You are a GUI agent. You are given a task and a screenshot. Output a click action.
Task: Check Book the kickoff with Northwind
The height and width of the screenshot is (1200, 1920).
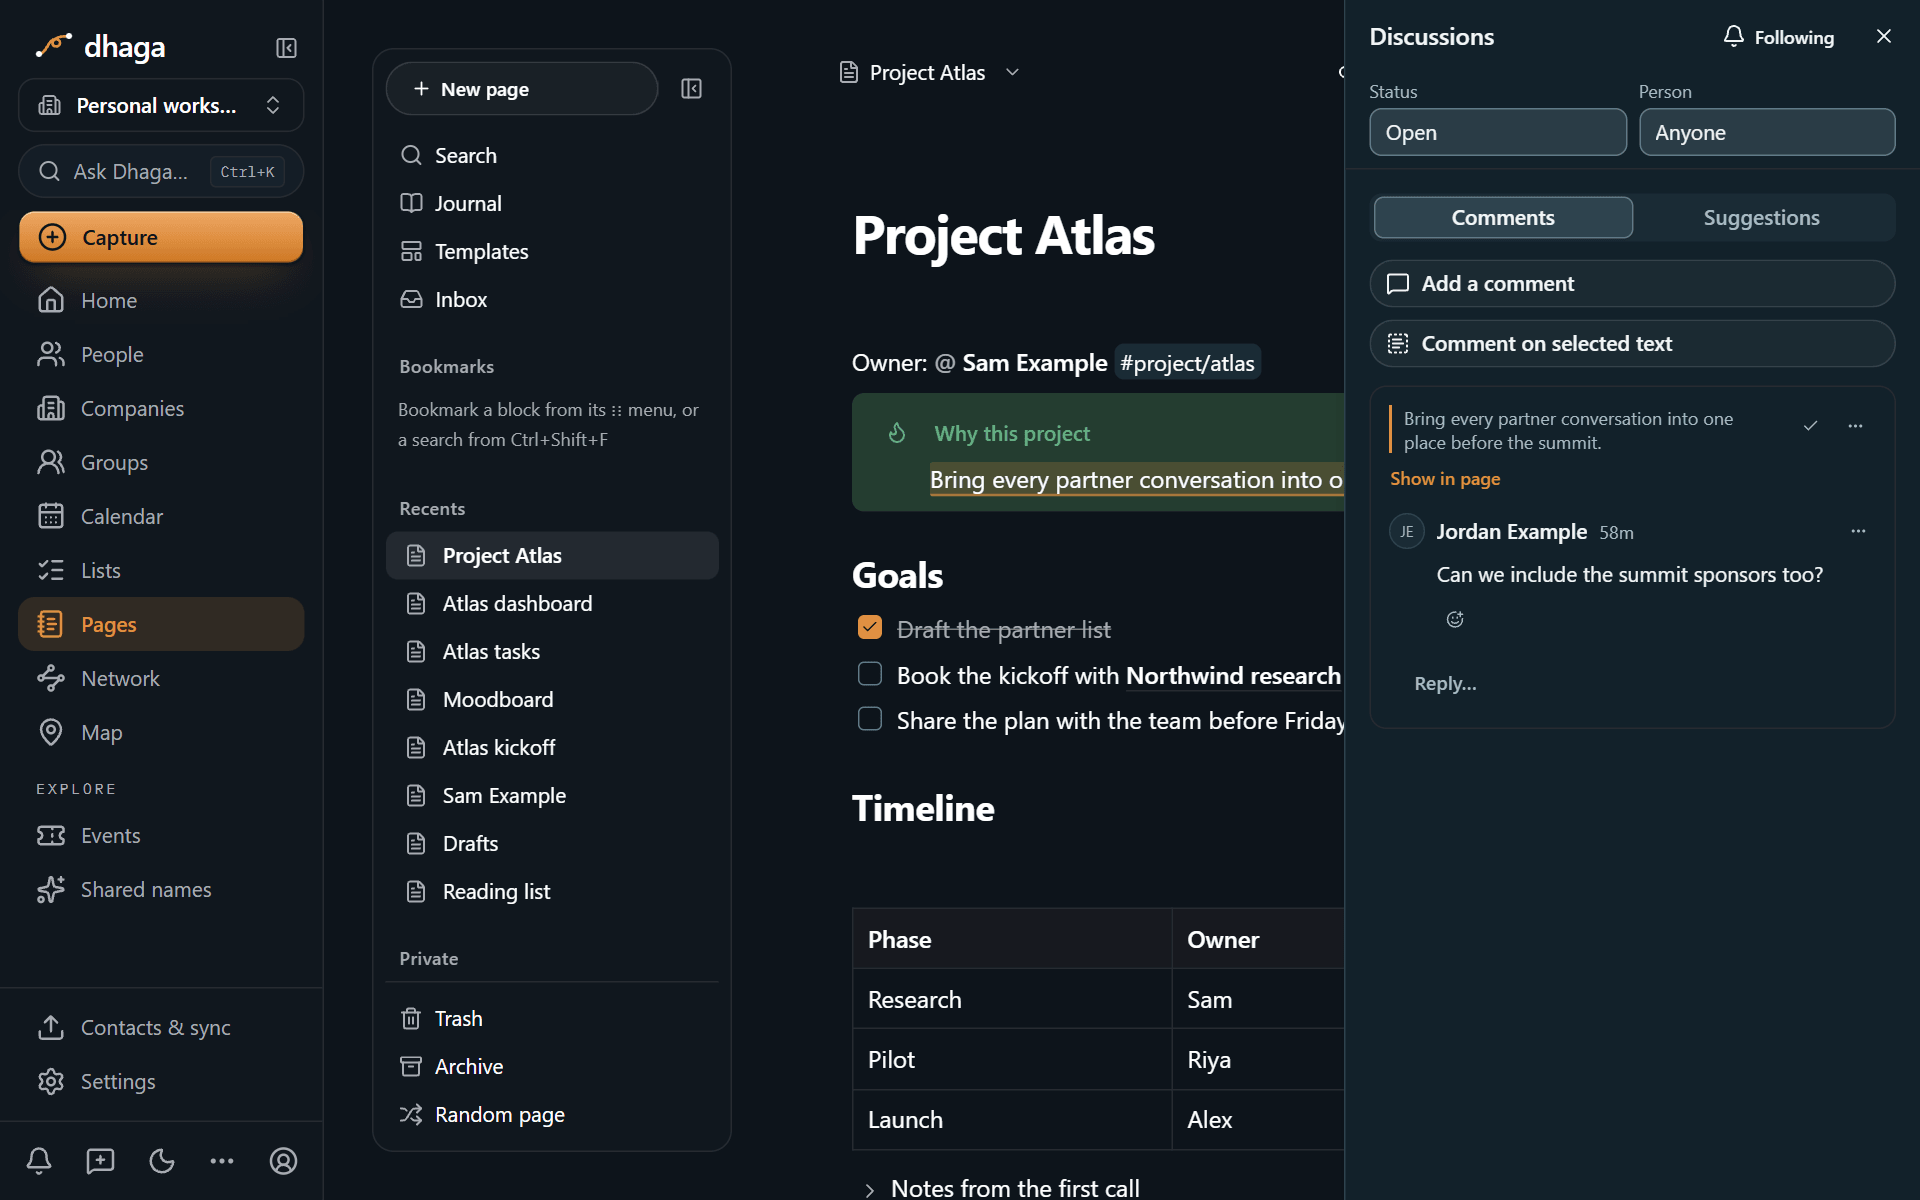[x=870, y=674]
